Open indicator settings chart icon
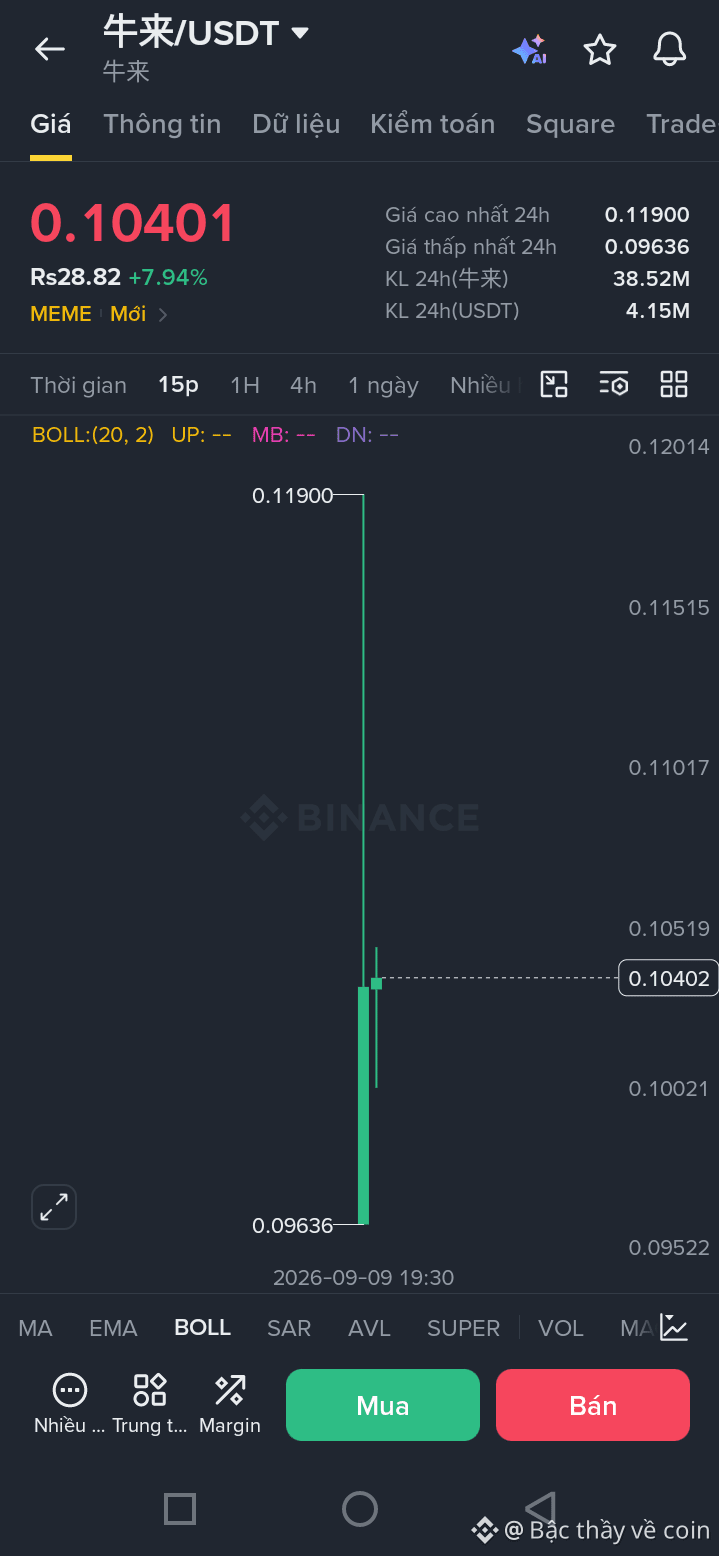 (x=675, y=1328)
